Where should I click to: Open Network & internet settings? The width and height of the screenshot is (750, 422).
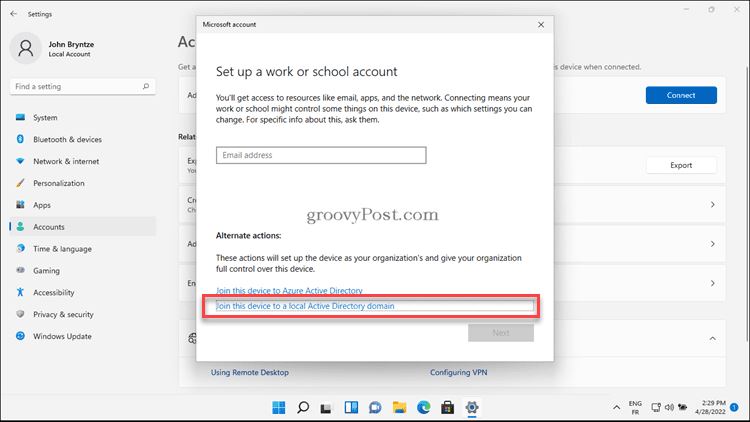[82, 161]
